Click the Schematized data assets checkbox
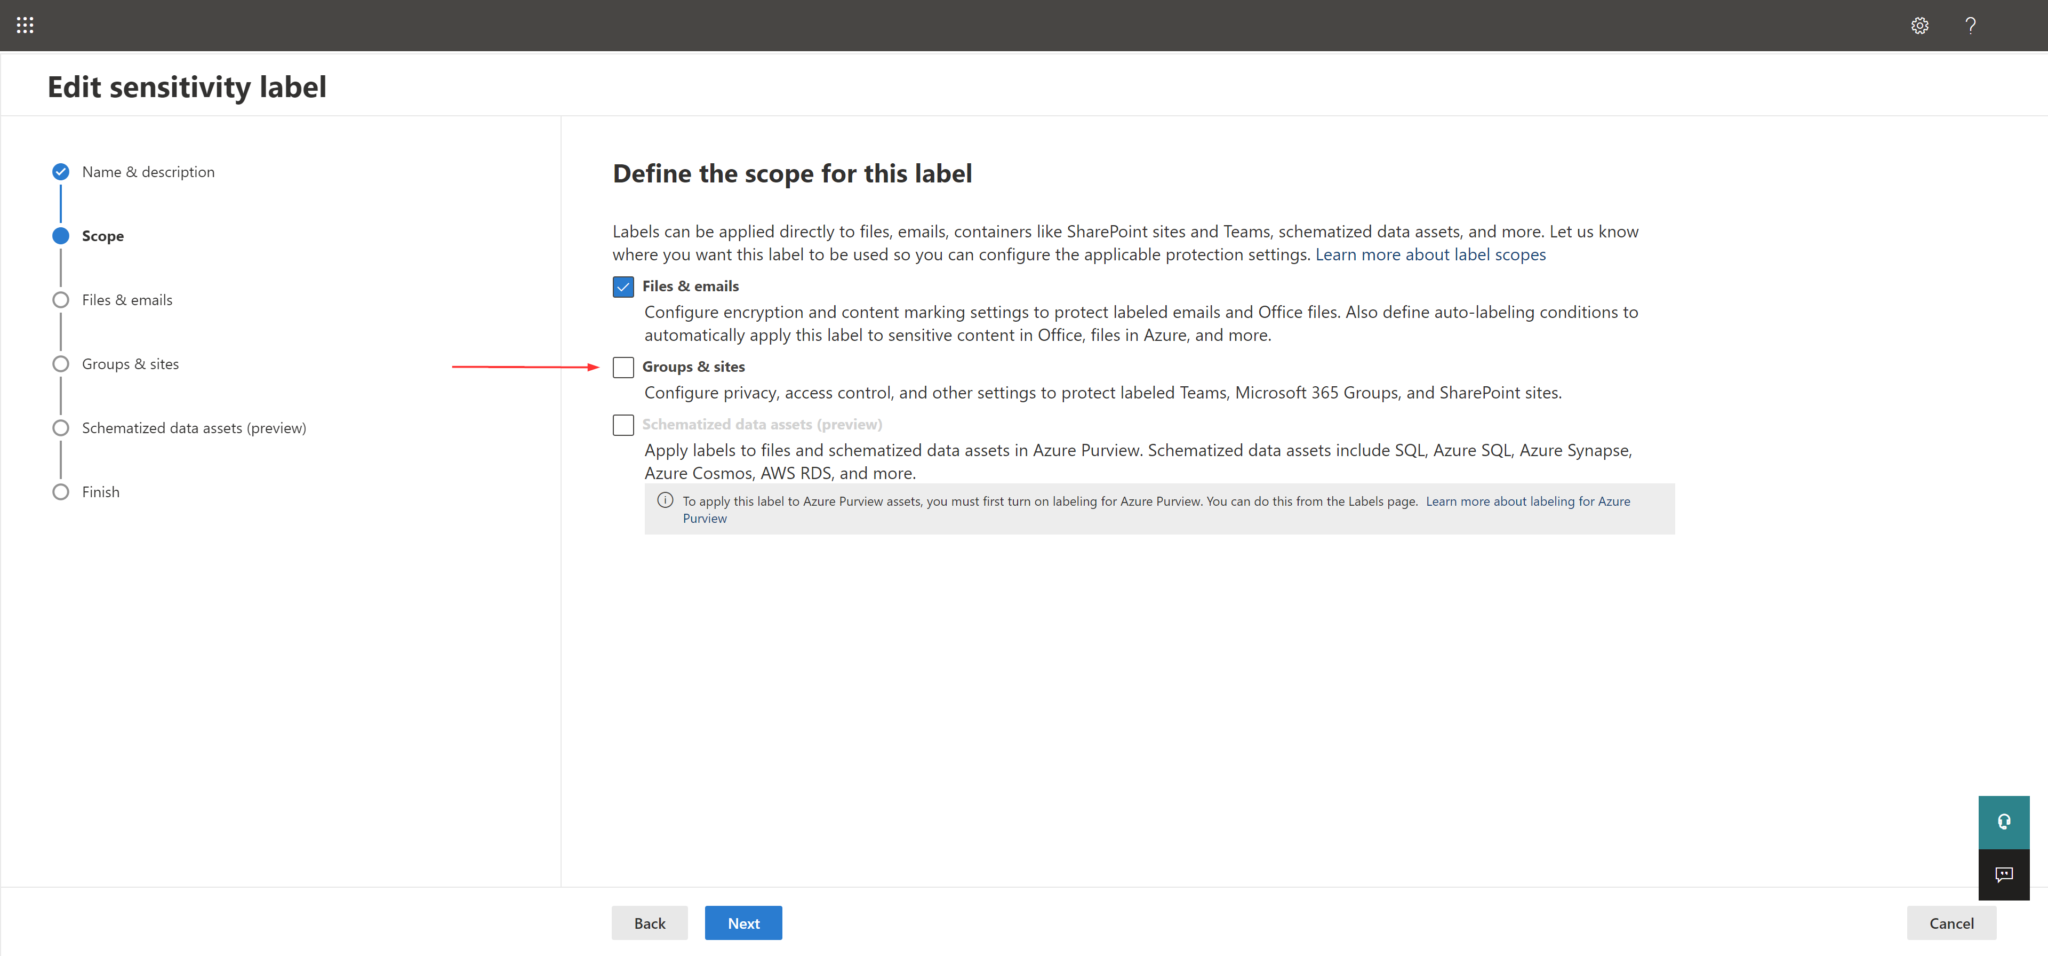This screenshot has height=956, width=2048. (x=623, y=424)
